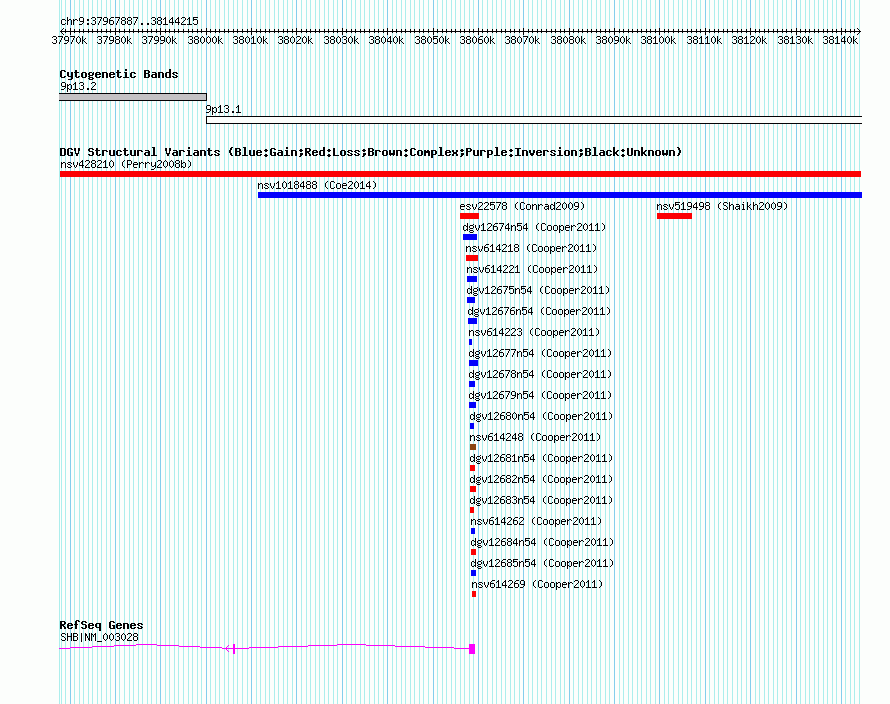This screenshot has width=890, height=704.
Task: Open dgv12681n54 (Cooper2011) variant
Action: coord(541,458)
